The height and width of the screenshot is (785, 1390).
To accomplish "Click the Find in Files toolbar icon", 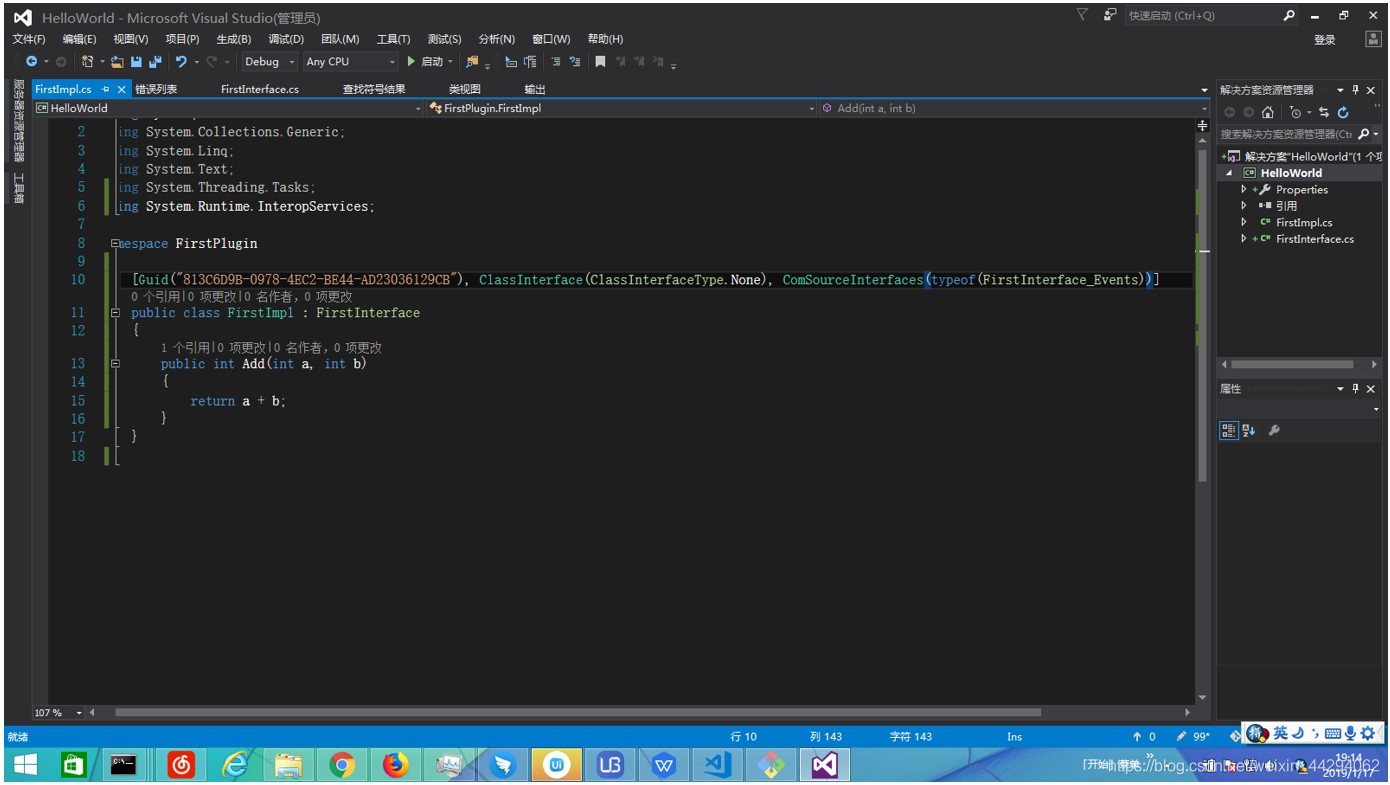I will click(x=472, y=62).
